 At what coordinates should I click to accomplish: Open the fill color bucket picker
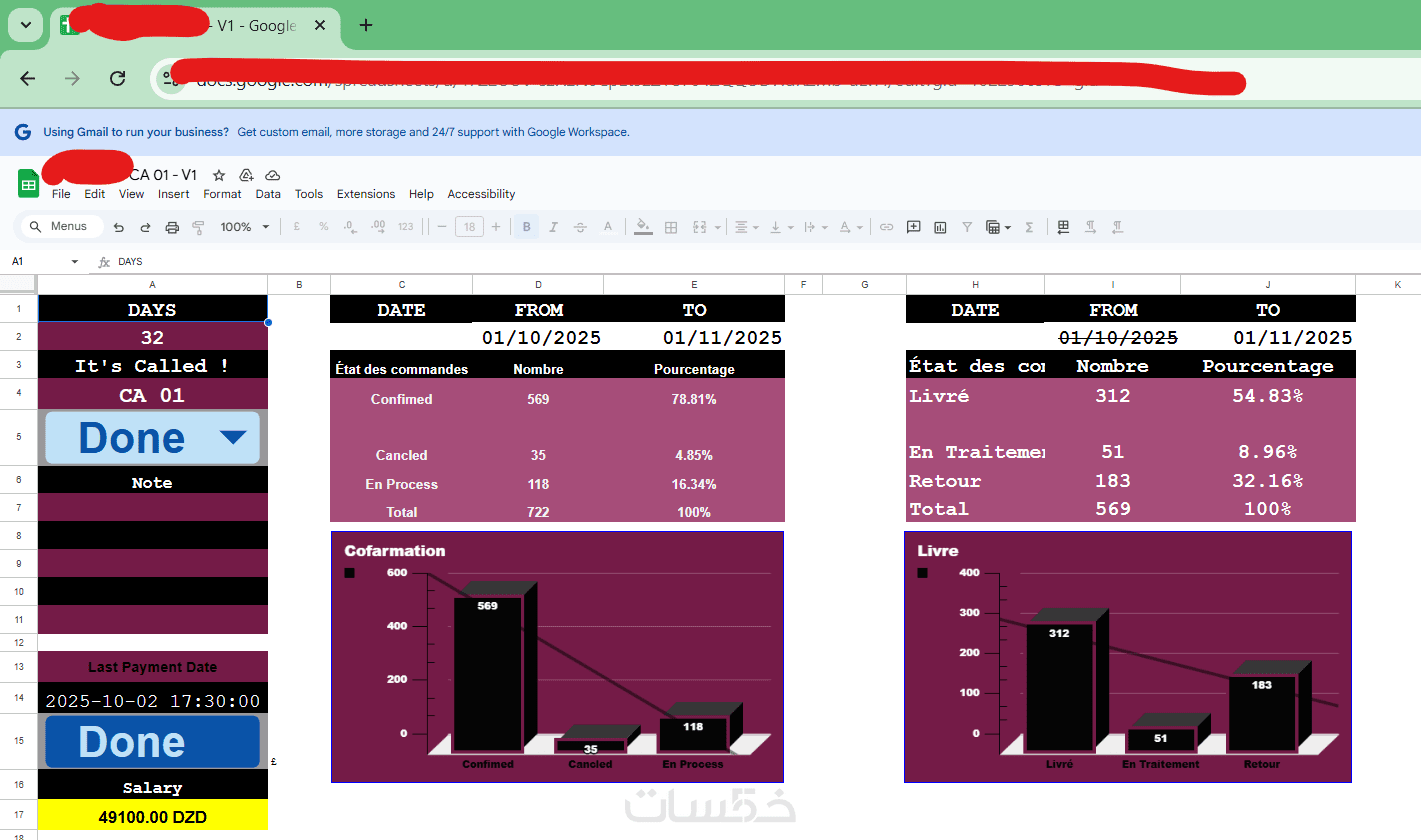[644, 227]
